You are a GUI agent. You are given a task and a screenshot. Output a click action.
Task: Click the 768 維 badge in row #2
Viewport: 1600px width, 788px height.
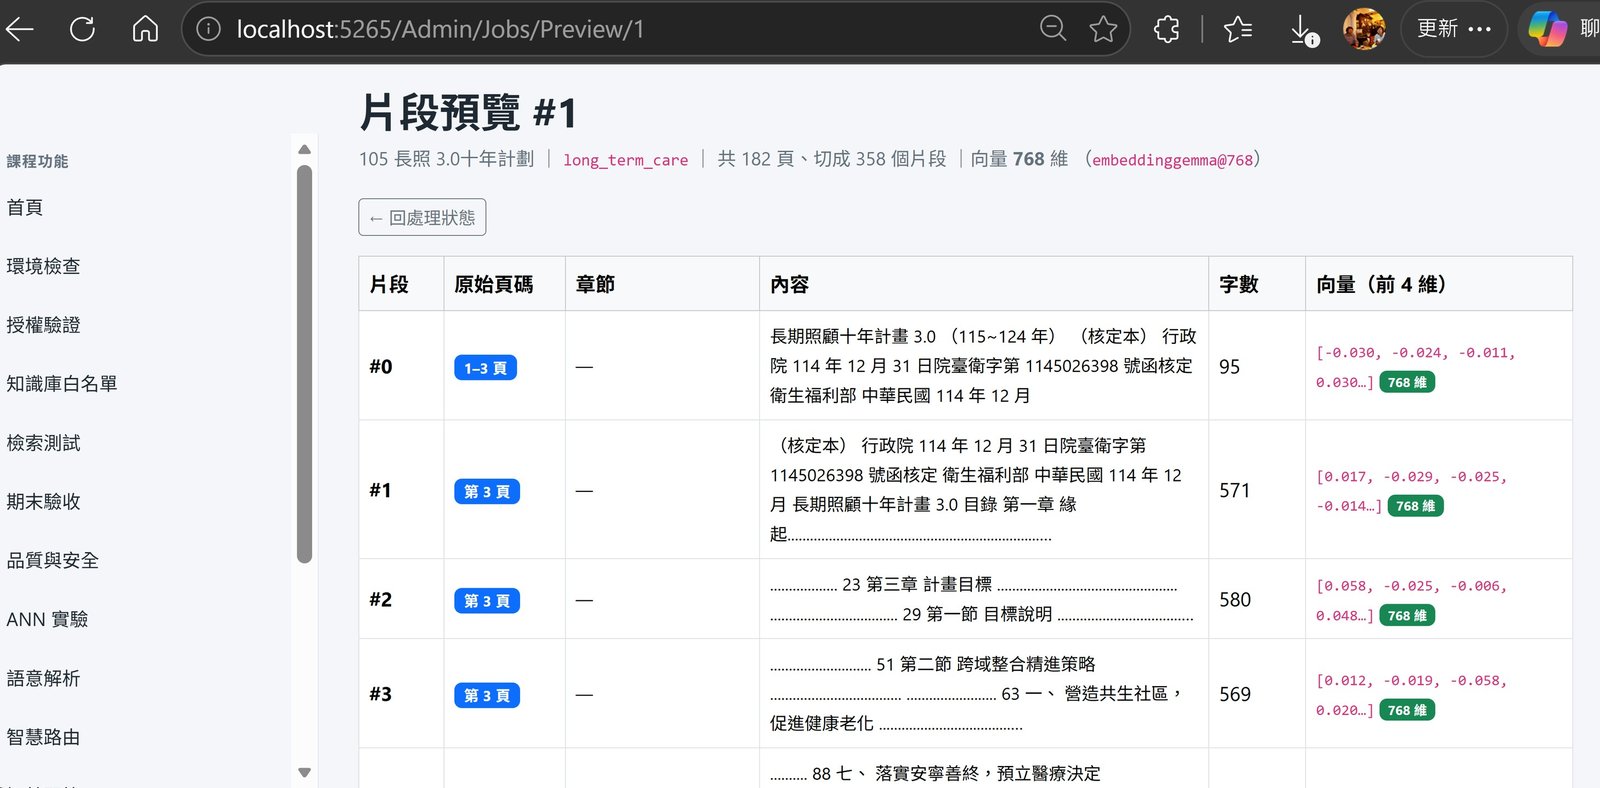[x=1407, y=616]
